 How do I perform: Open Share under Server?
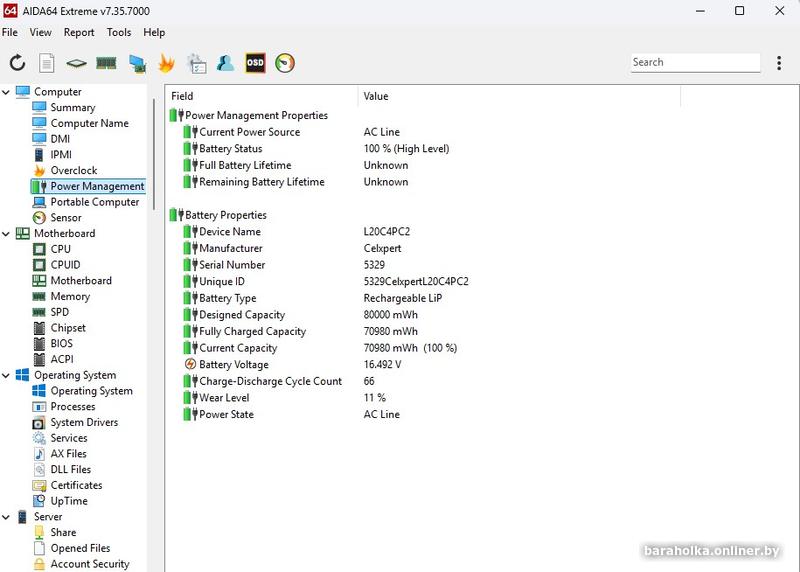(x=55, y=533)
